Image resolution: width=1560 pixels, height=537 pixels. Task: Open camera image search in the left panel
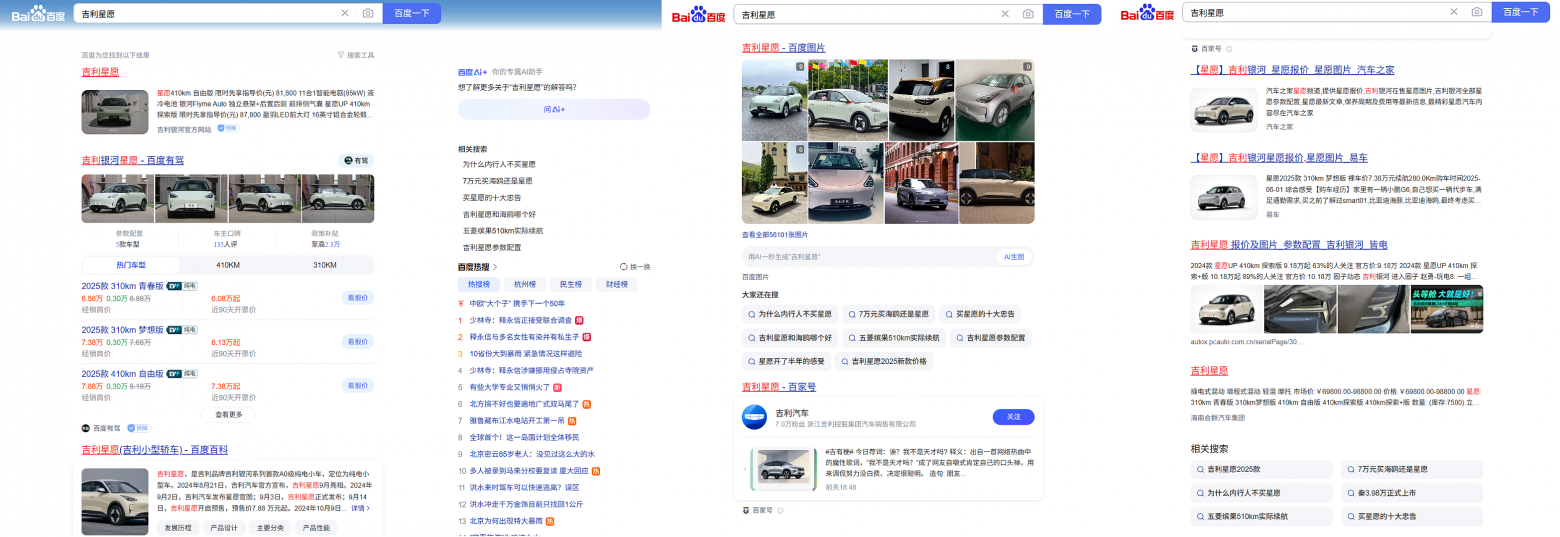pyautogui.click(x=368, y=13)
